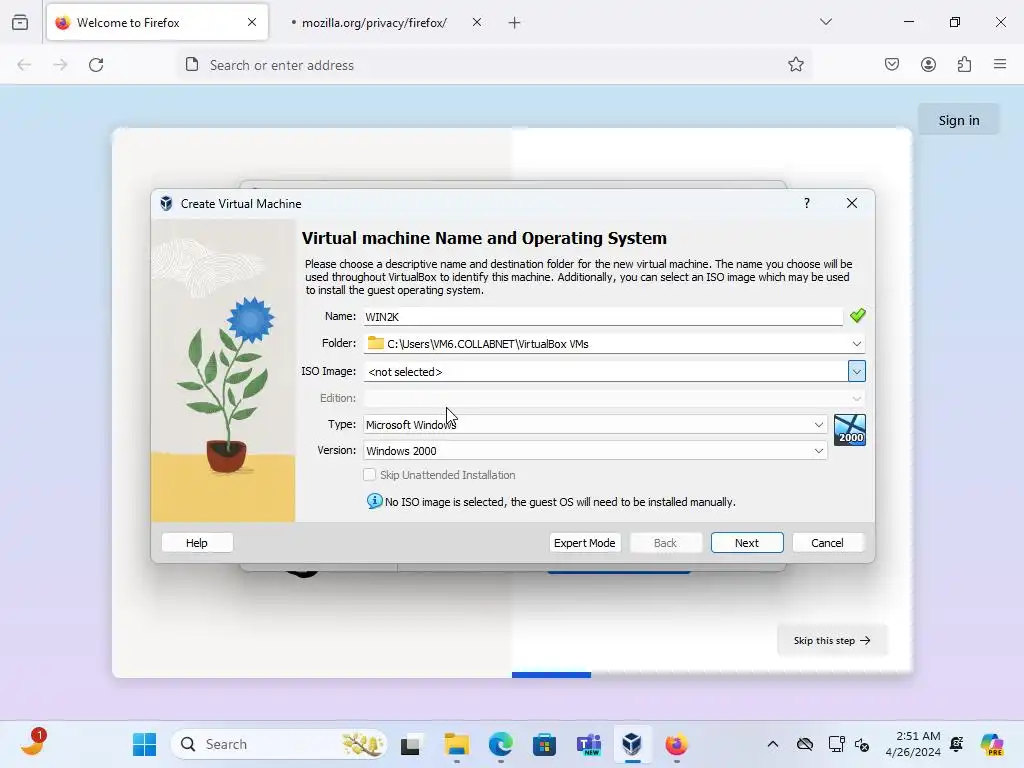Open the Firefox hamburger application menu
Image resolution: width=1024 pixels, height=768 pixels.
point(1000,64)
